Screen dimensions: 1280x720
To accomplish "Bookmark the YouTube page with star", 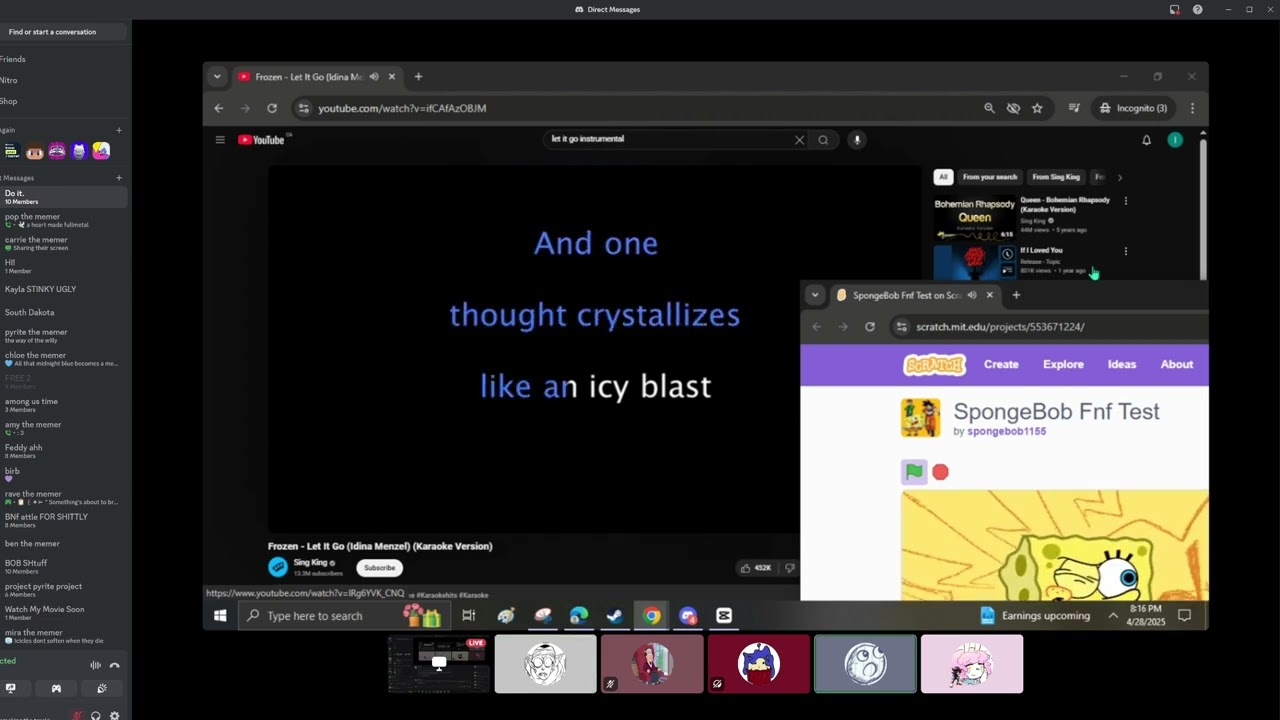I will pyautogui.click(x=1037, y=108).
